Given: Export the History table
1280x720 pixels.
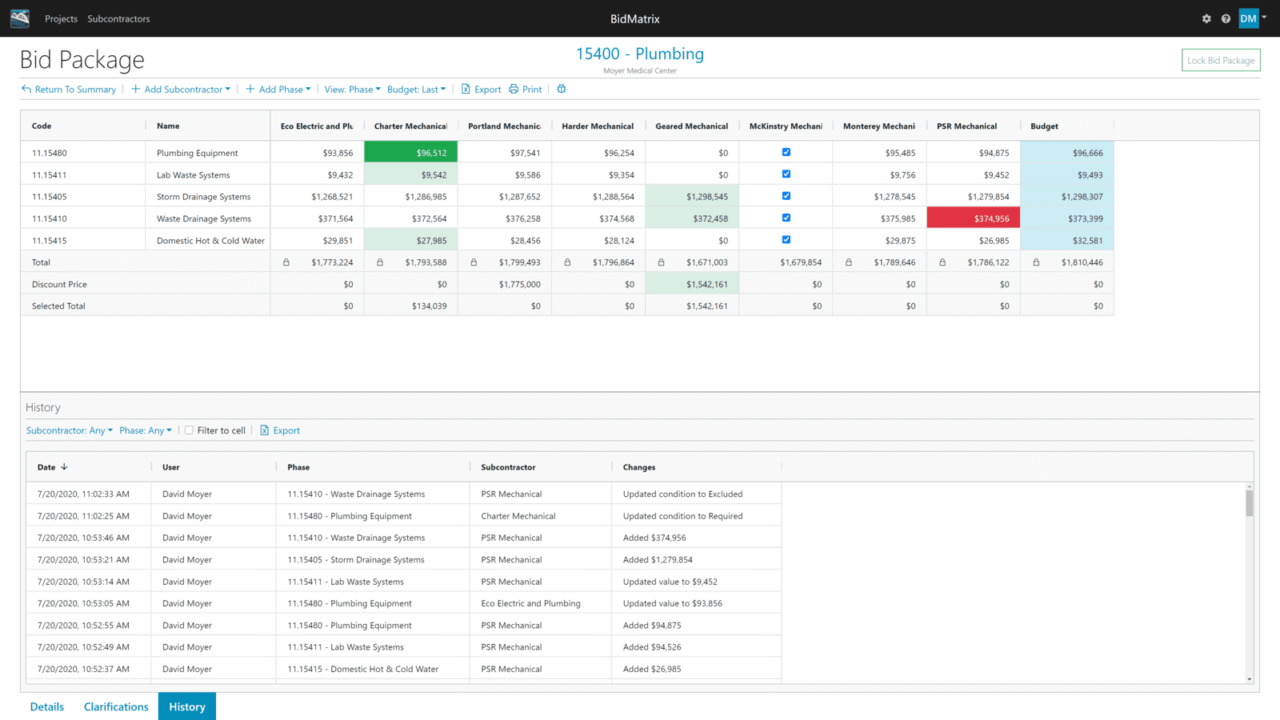Looking at the screenshot, I should pyautogui.click(x=279, y=431).
